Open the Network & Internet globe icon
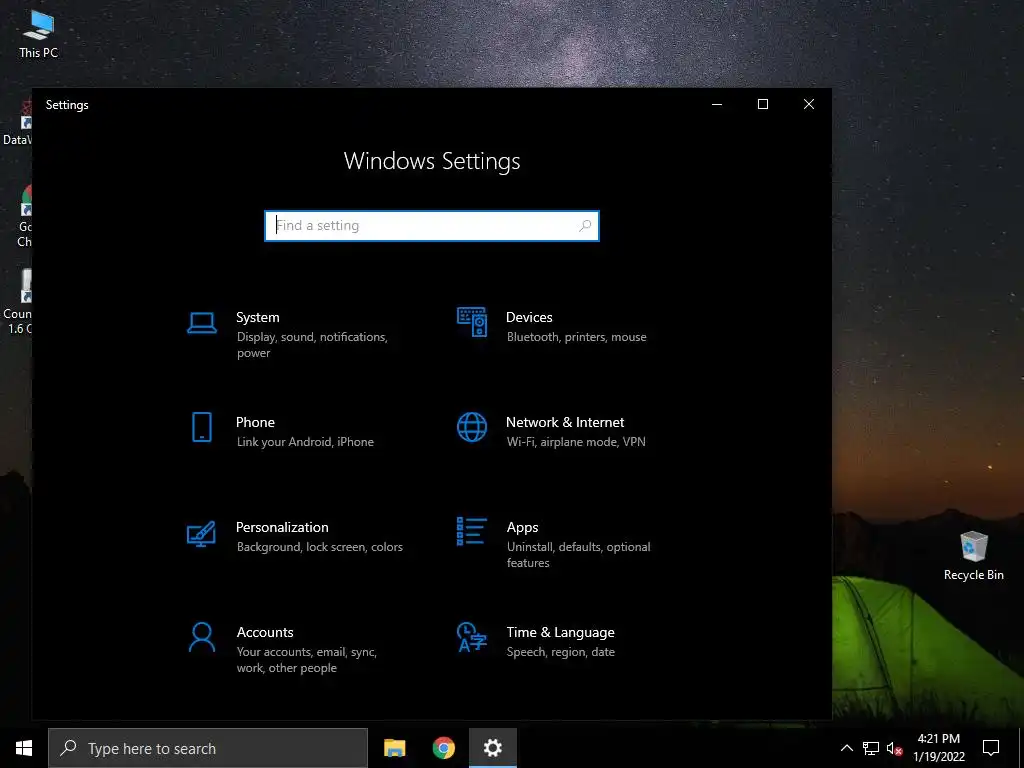Viewport: 1024px width, 768px height. 472,427
